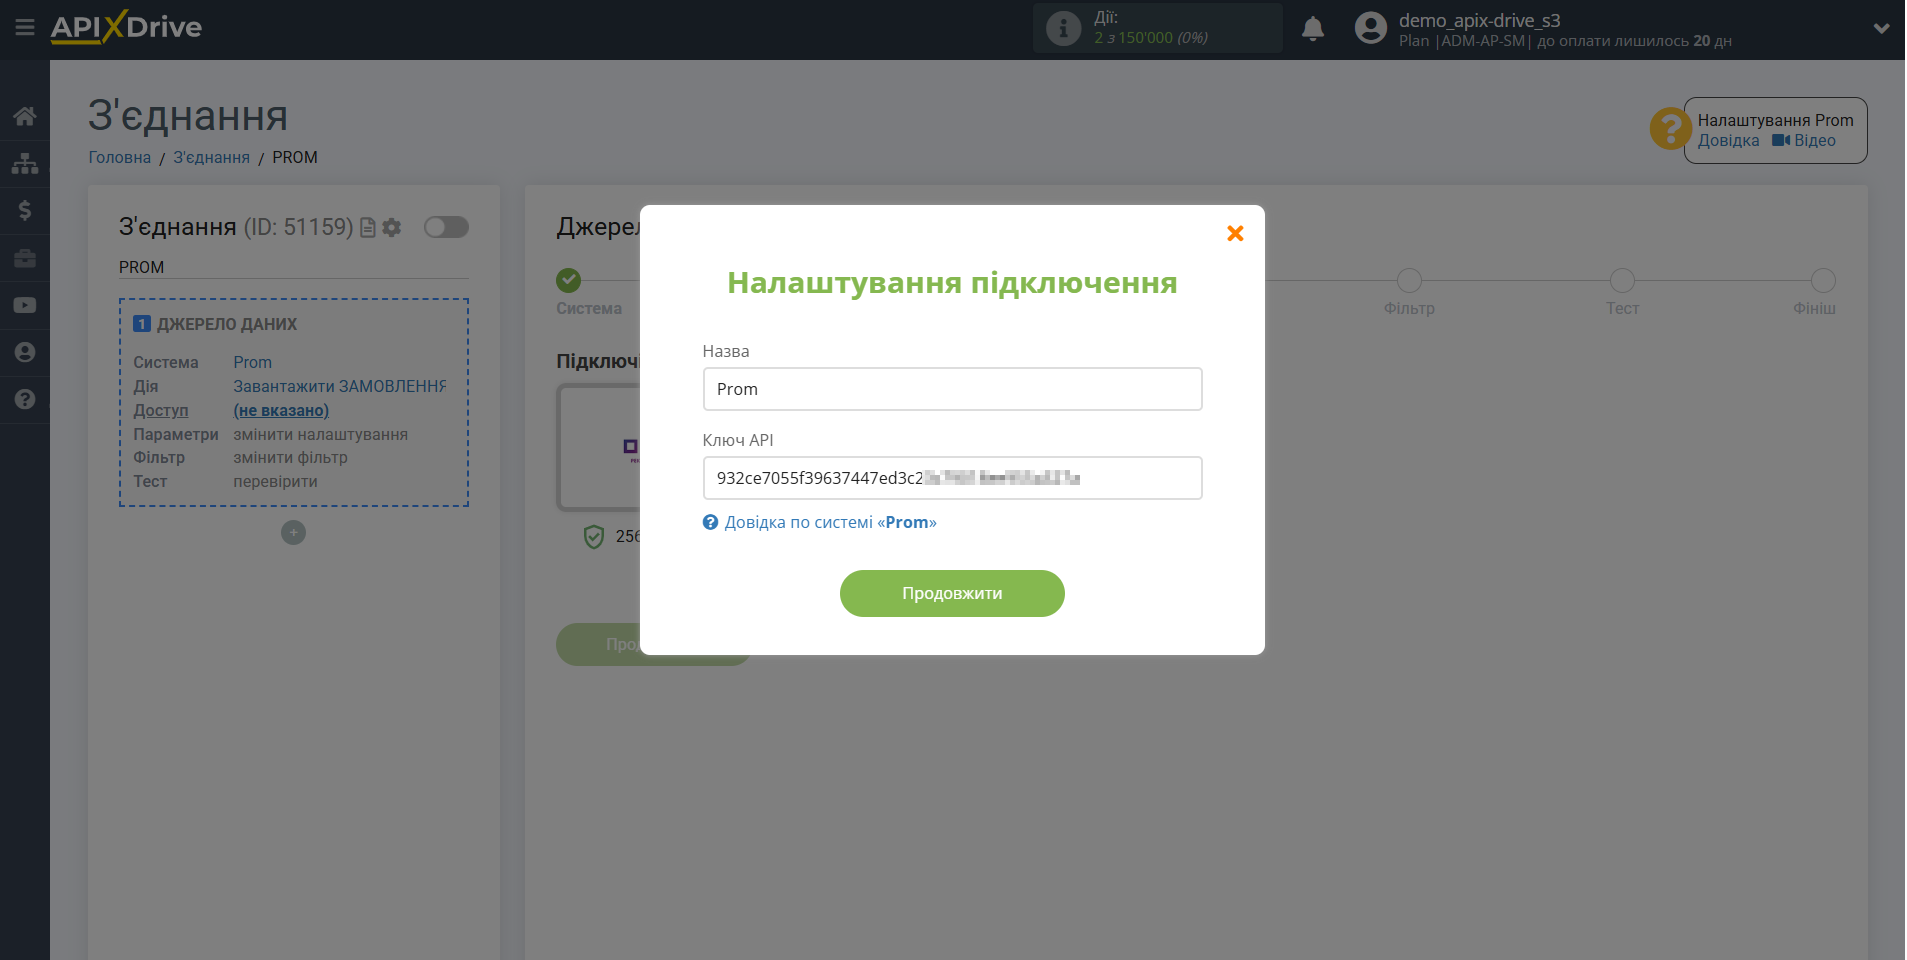Toggle the connection enable switch
The height and width of the screenshot is (960, 1907).
[446, 227]
